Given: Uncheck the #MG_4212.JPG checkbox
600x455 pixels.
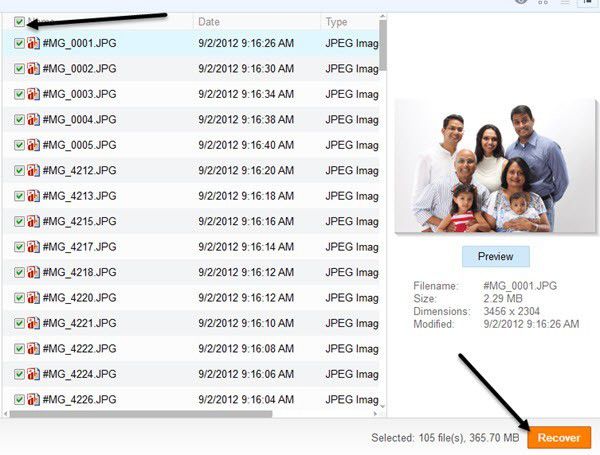Looking at the screenshot, I should point(19,171).
